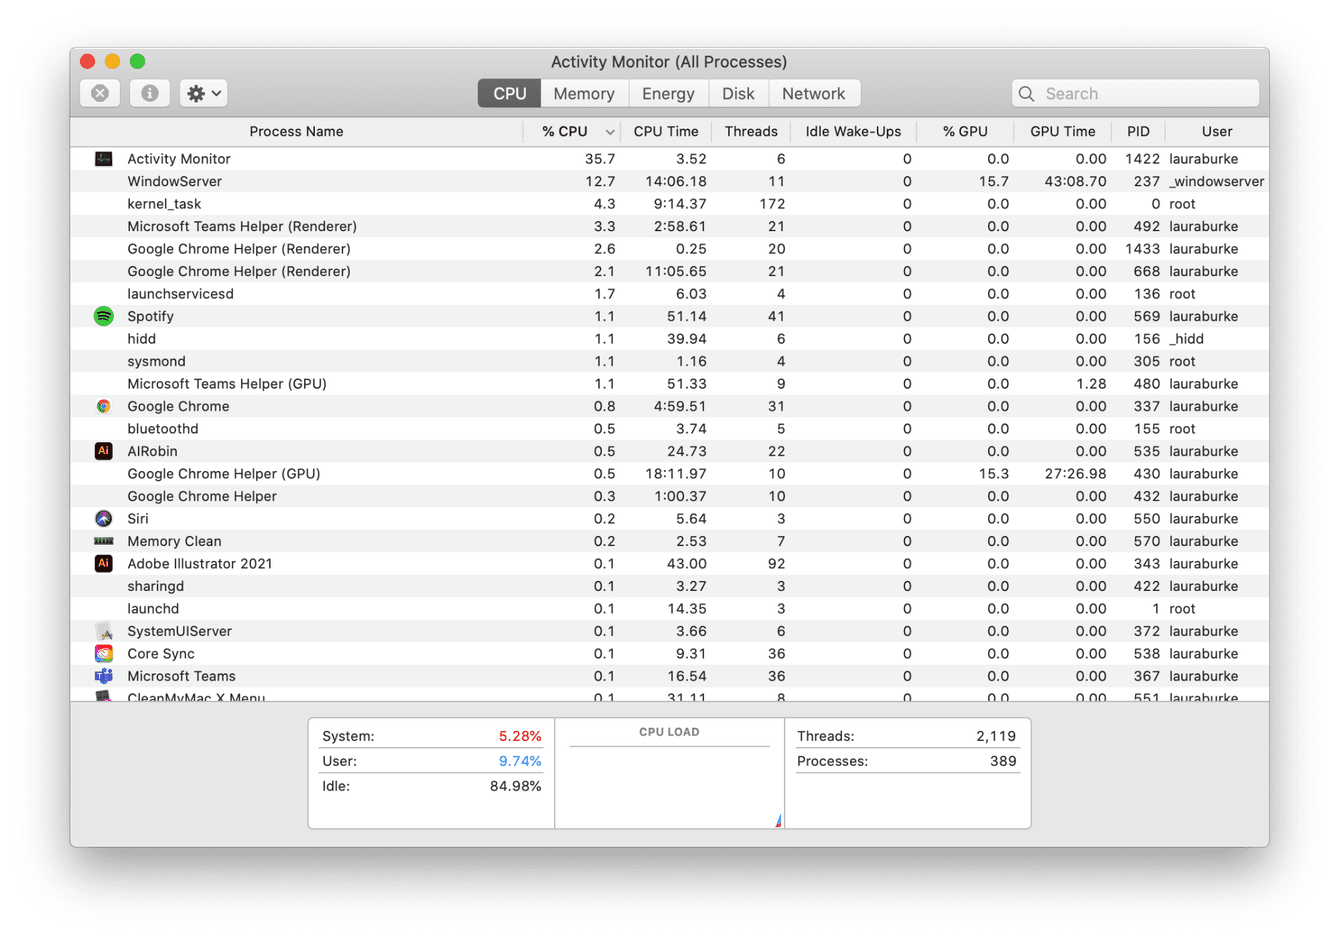Viewport: 1340px width, 940px height.
Task: Select the hidd process row
Action: [669, 339]
